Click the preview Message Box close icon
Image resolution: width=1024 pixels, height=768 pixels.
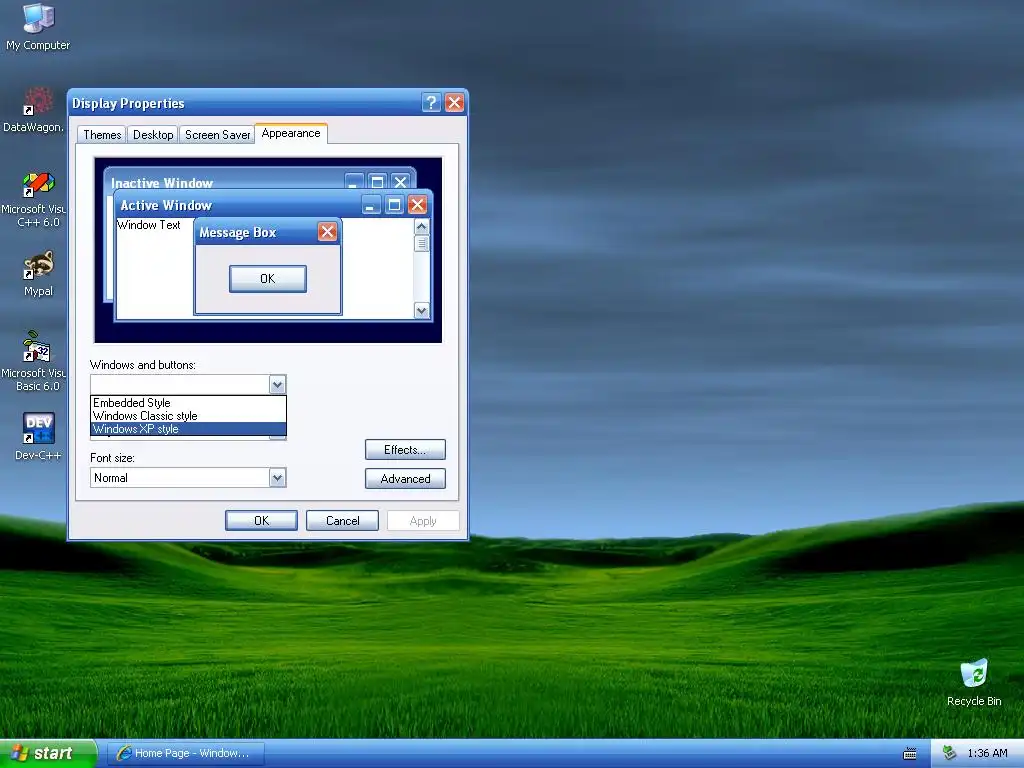[x=327, y=231]
